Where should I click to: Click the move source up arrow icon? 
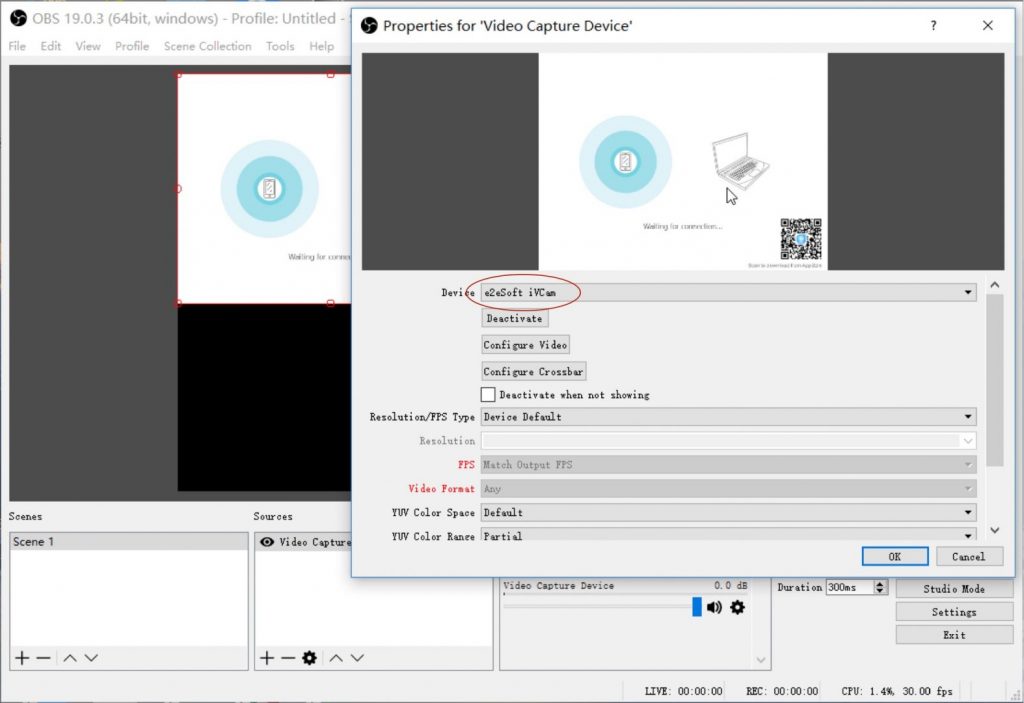pyautogui.click(x=336, y=657)
